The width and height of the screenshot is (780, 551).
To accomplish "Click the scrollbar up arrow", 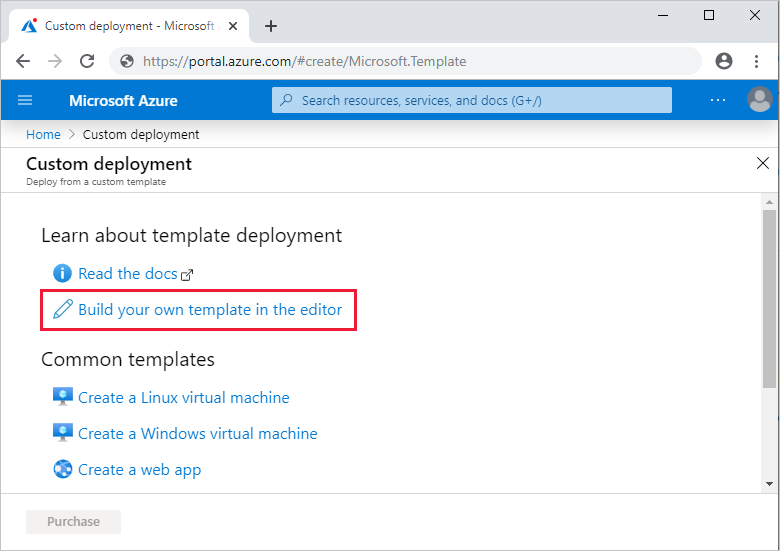I will click(x=770, y=202).
